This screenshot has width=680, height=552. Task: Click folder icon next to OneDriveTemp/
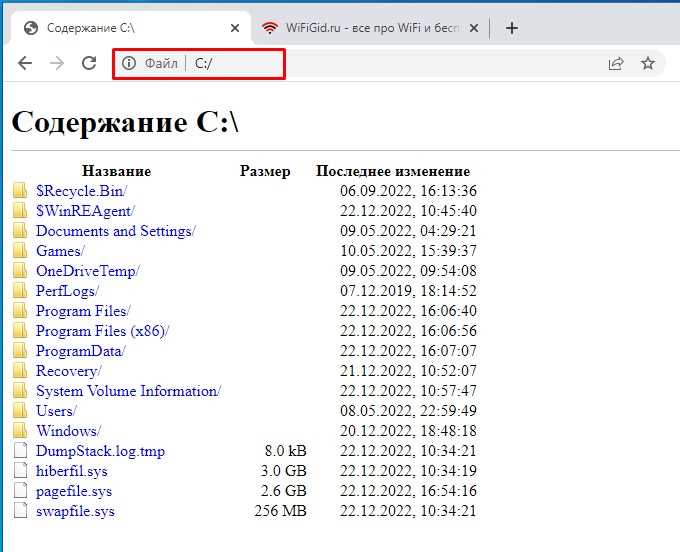coord(20,270)
